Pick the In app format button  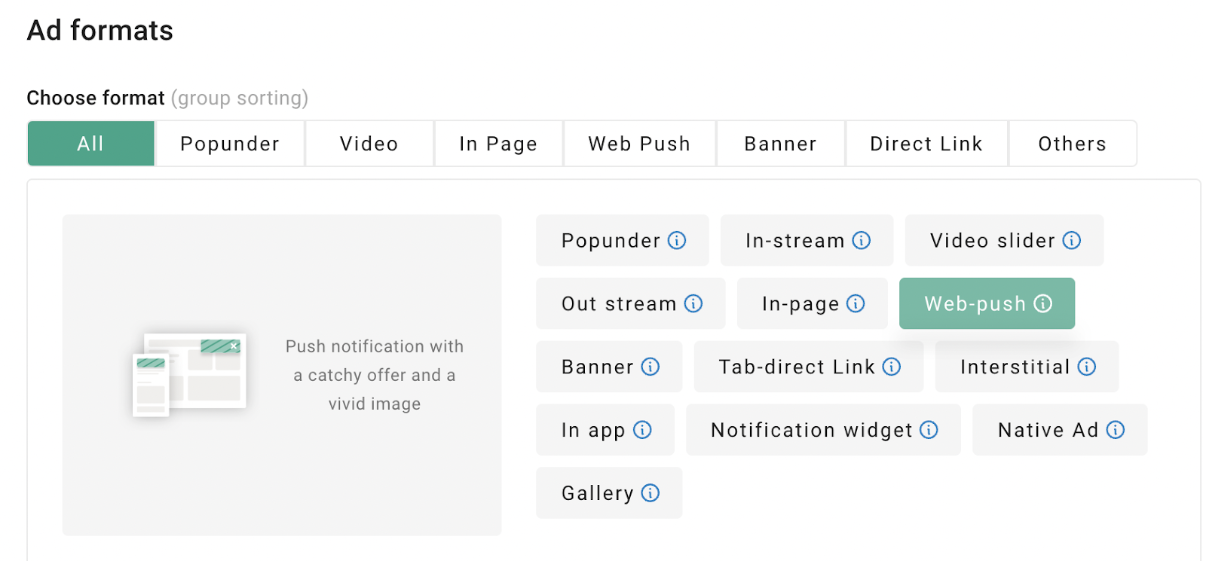tap(593, 430)
